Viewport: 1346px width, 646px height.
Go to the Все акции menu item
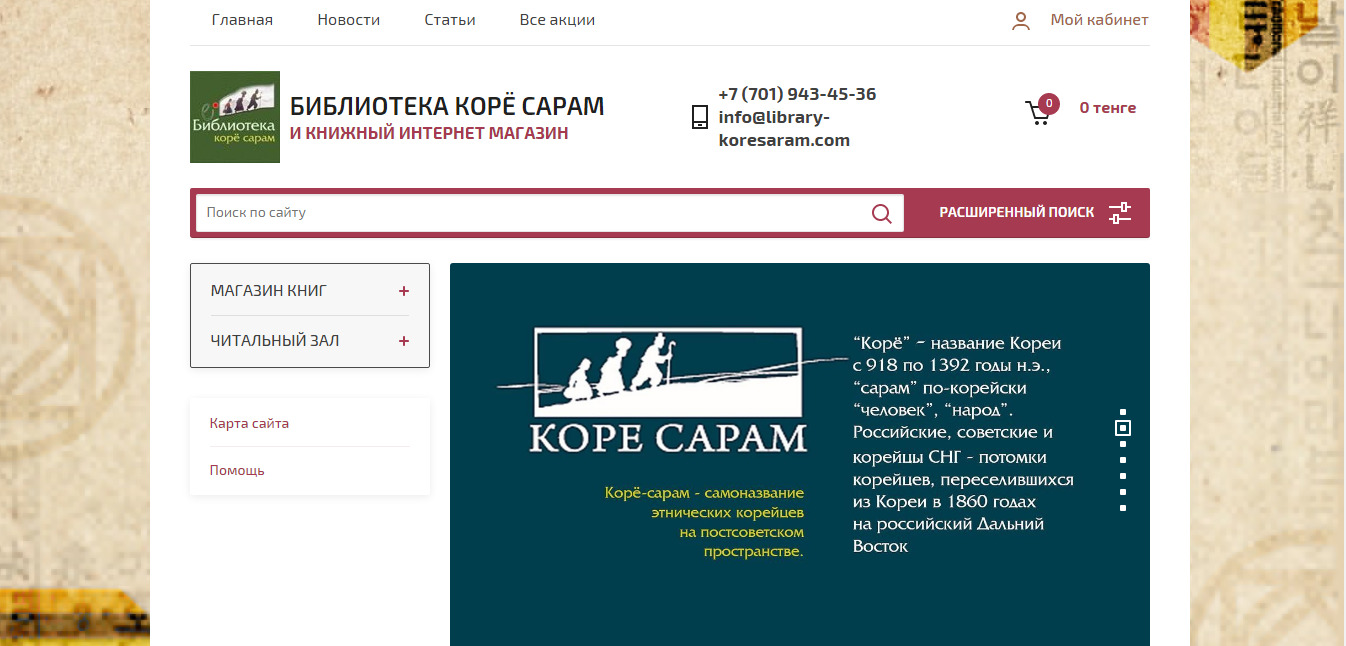coord(557,20)
